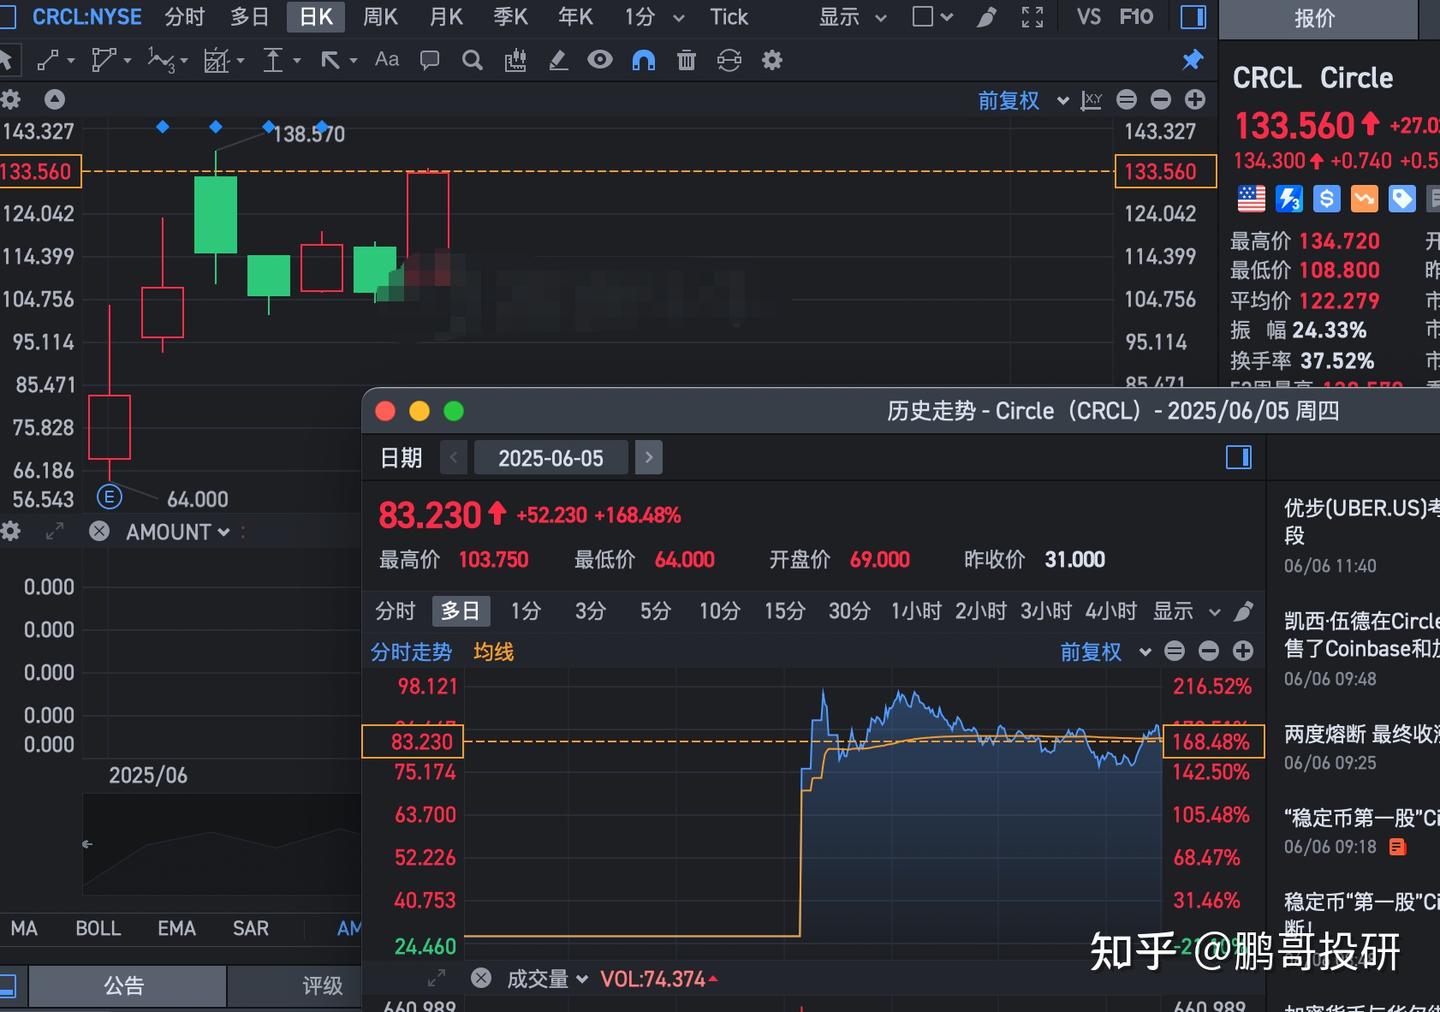
Task: Select the SAR indicator
Action: coord(251,928)
